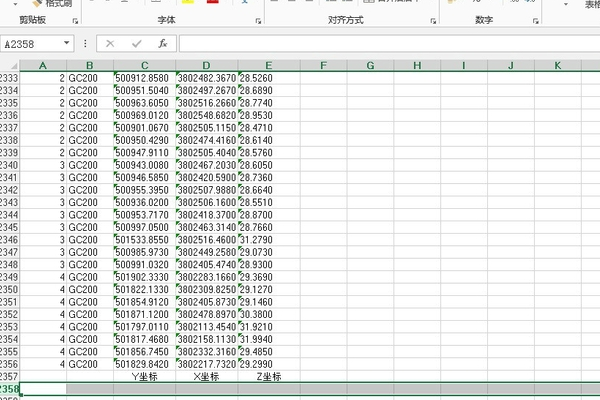Click the Cancel (X) formula bar icon
Image resolution: width=600 pixels, height=400 pixels.
pyautogui.click(x=110, y=44)
